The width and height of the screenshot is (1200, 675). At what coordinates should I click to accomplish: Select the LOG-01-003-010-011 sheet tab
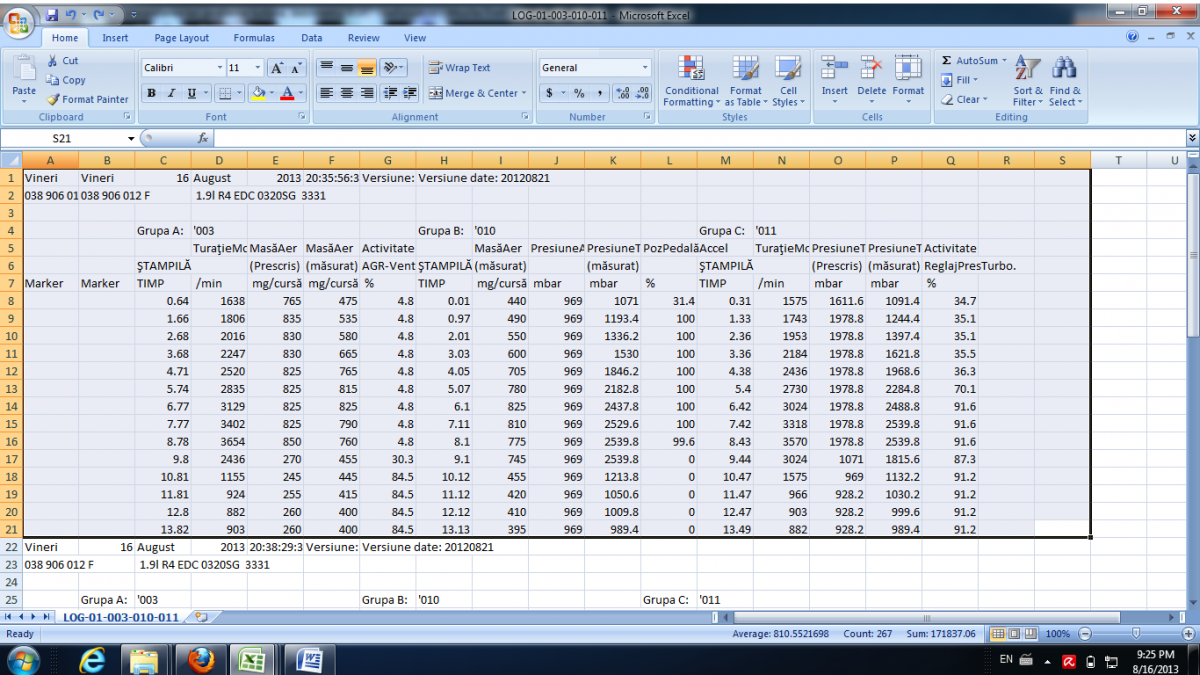121,617
